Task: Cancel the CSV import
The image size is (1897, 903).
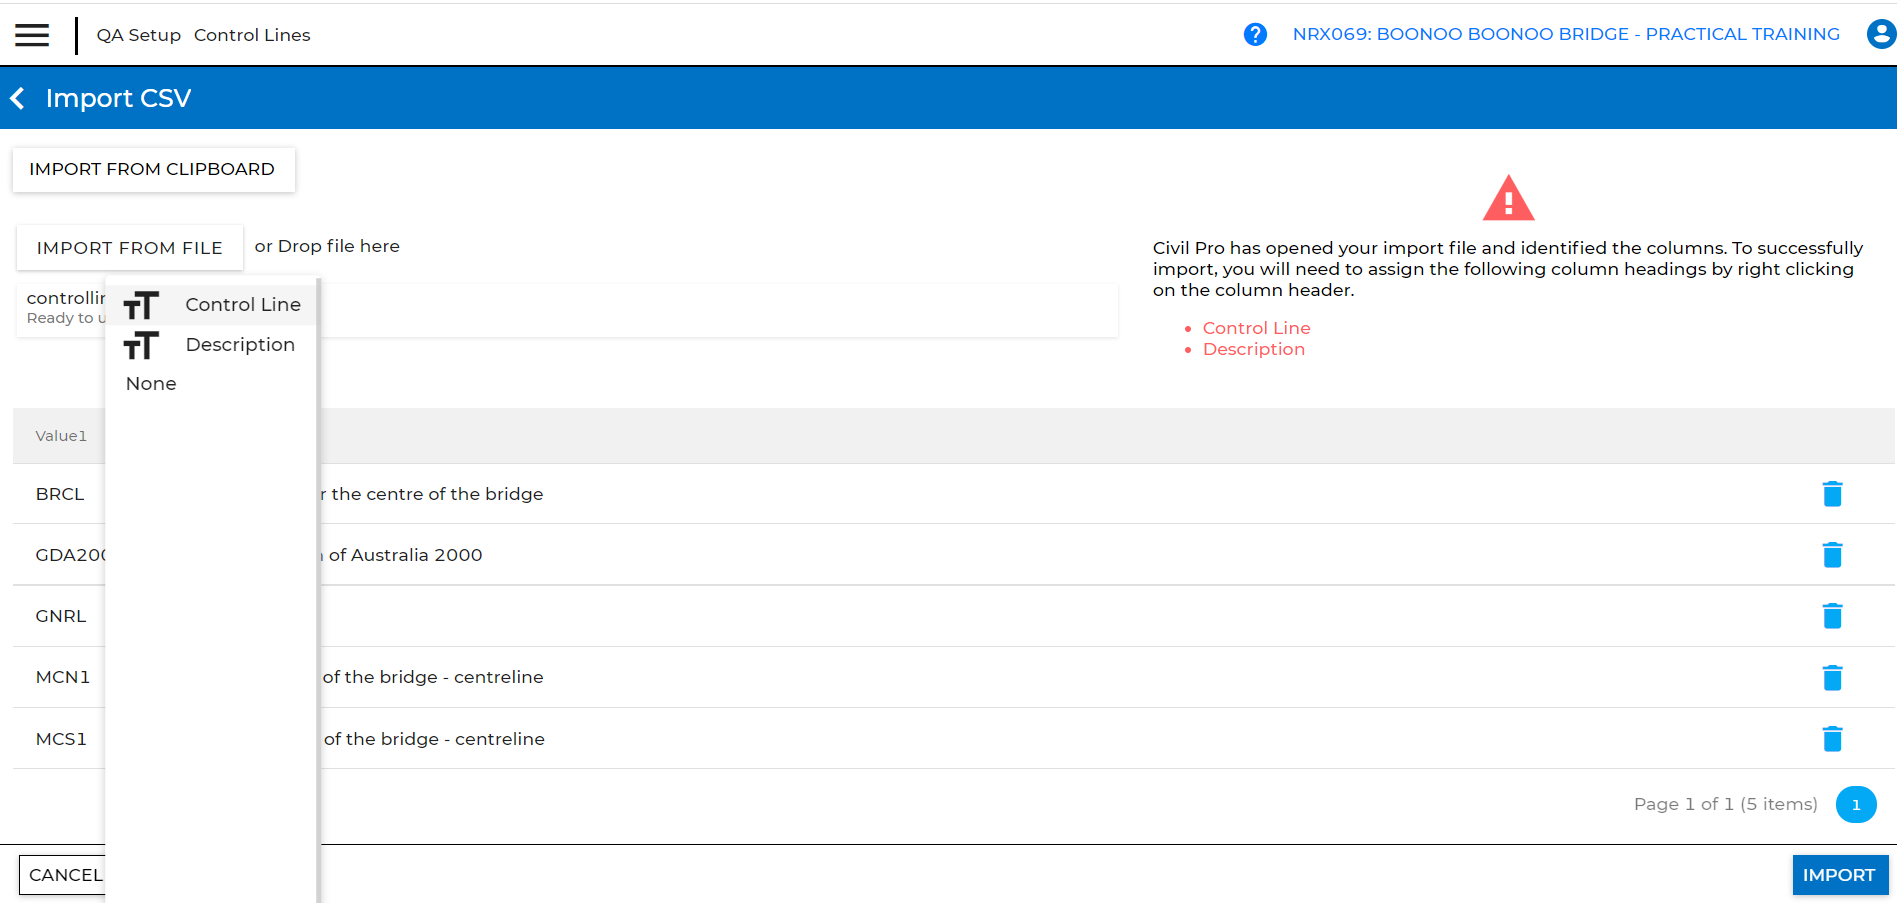Action: pyautogui.click(x=63, y=875)
